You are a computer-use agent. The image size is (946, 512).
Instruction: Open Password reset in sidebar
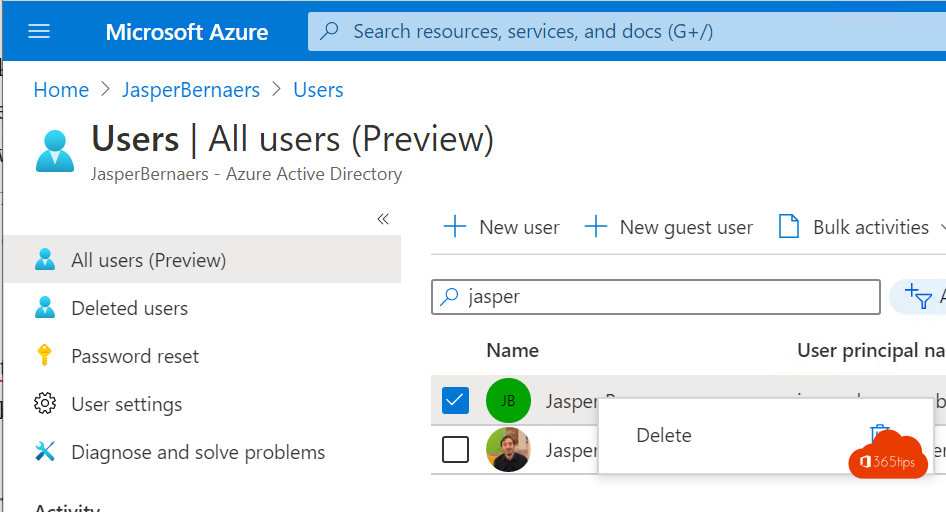coord(135,356)
